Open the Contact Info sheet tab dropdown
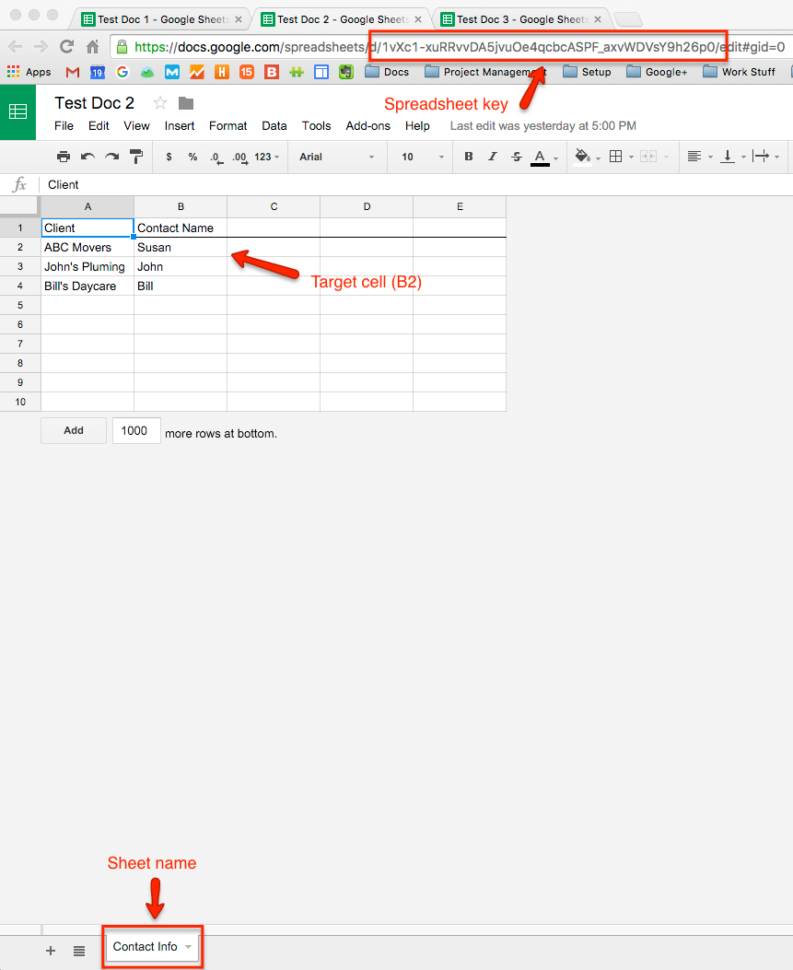Viewport: 793px width, 970px height. point(188,947)
